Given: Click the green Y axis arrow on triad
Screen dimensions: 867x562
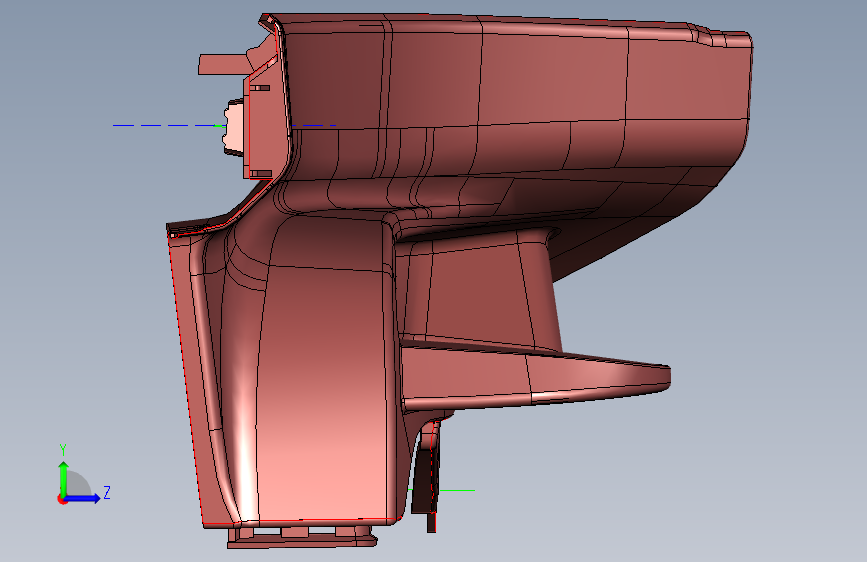Looking at the screenshot, I should 64,479.
